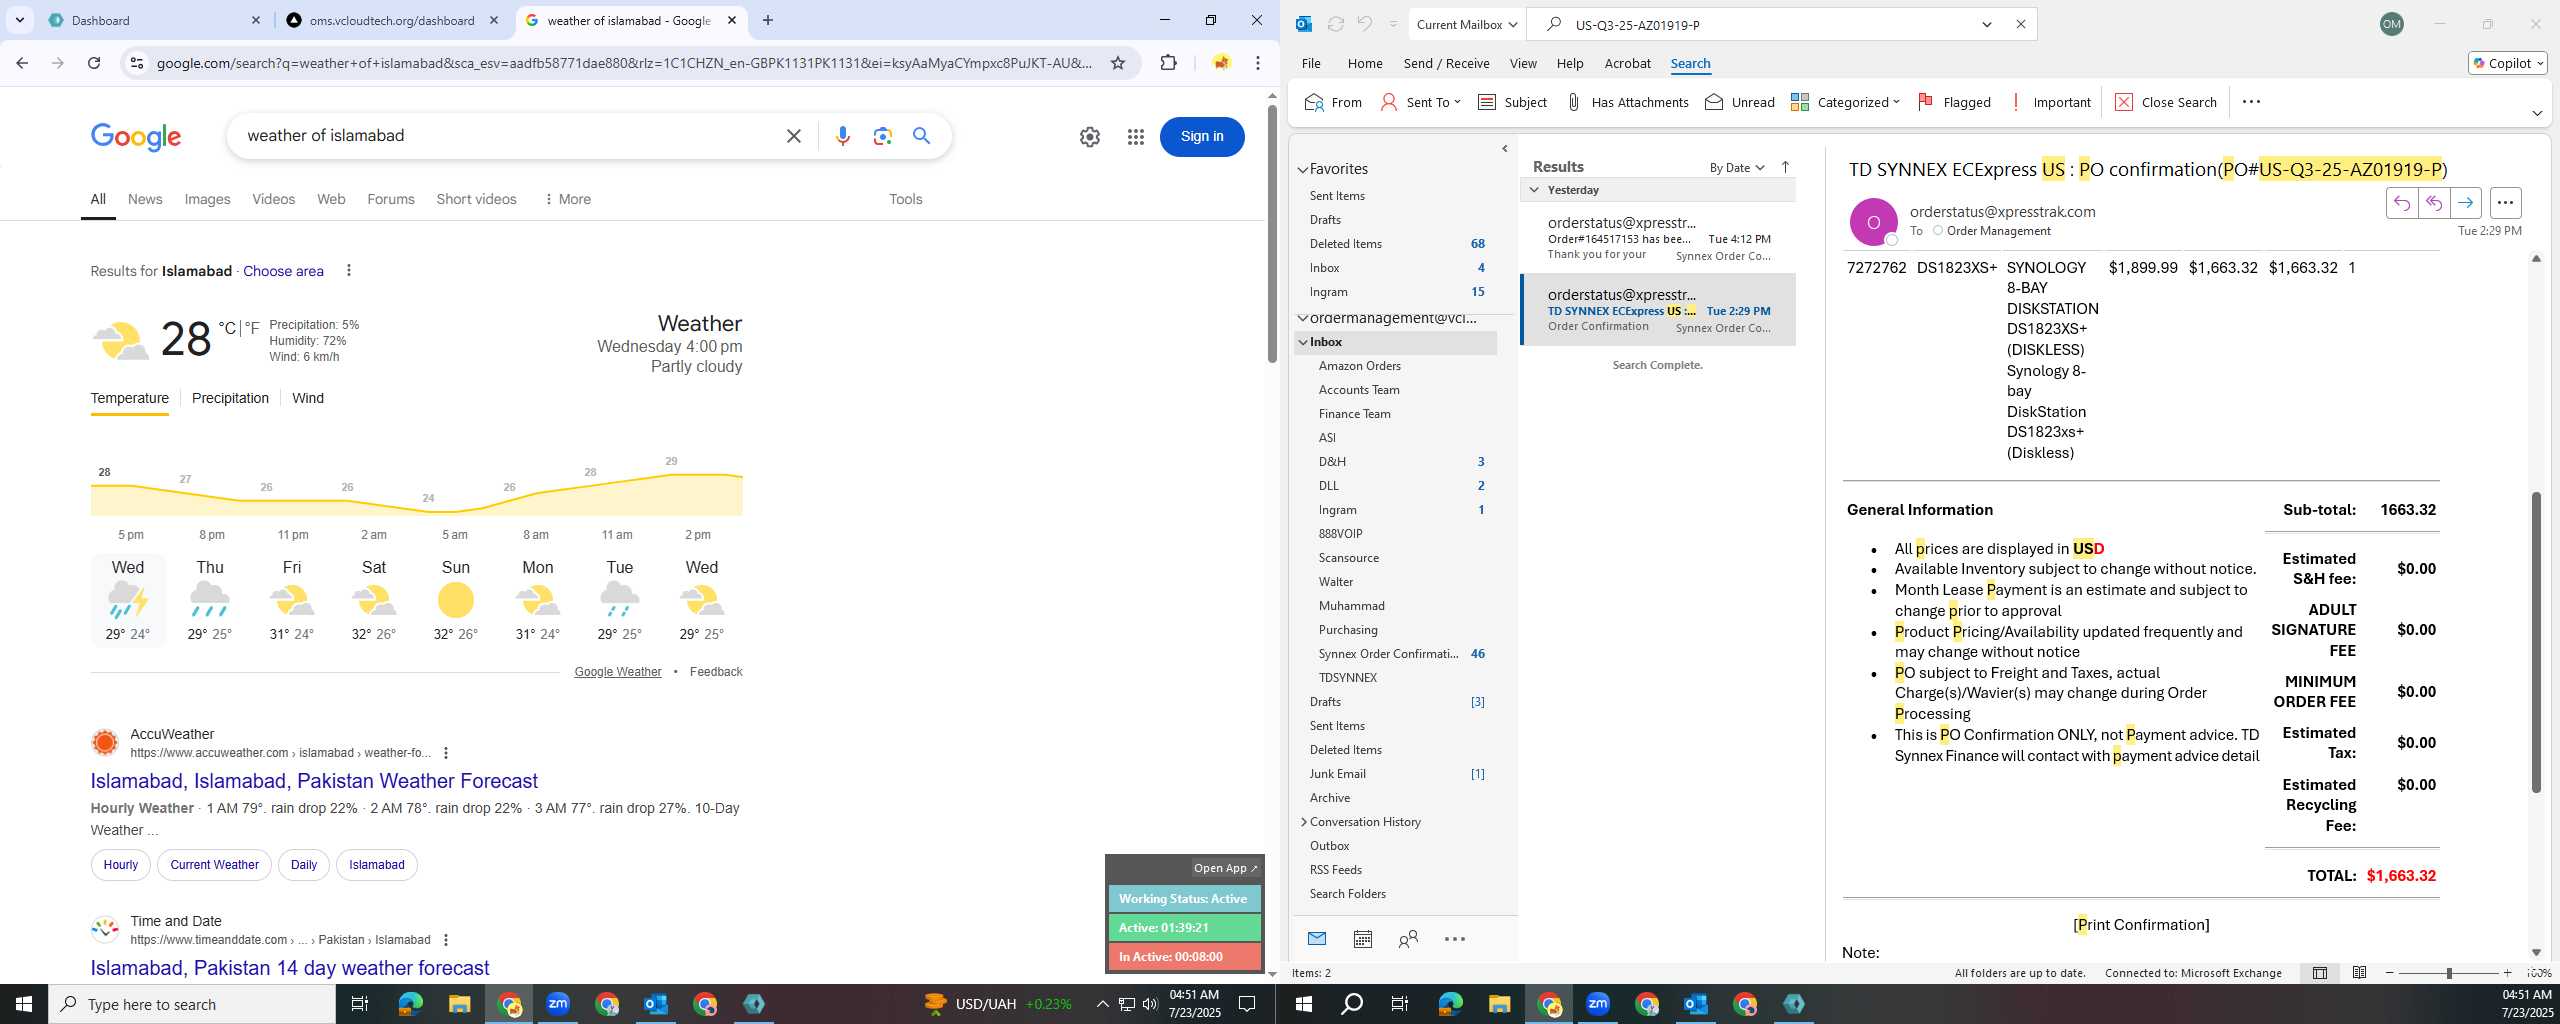Click Open App in the tracker widget

(1225, 868)
